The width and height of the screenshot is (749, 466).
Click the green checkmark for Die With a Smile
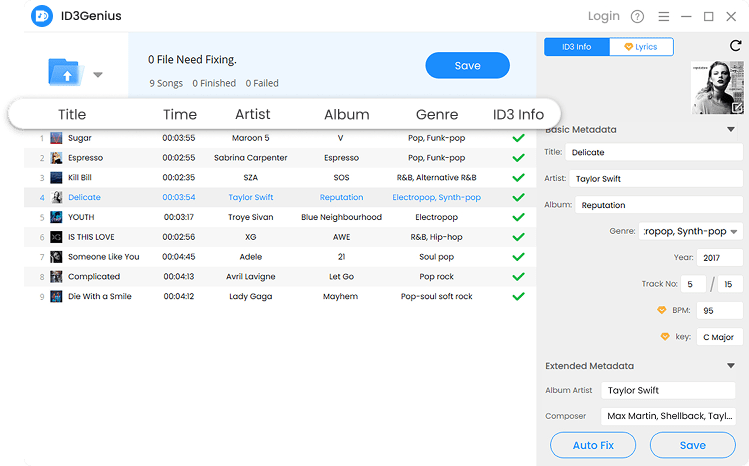[x=518, y=297]
